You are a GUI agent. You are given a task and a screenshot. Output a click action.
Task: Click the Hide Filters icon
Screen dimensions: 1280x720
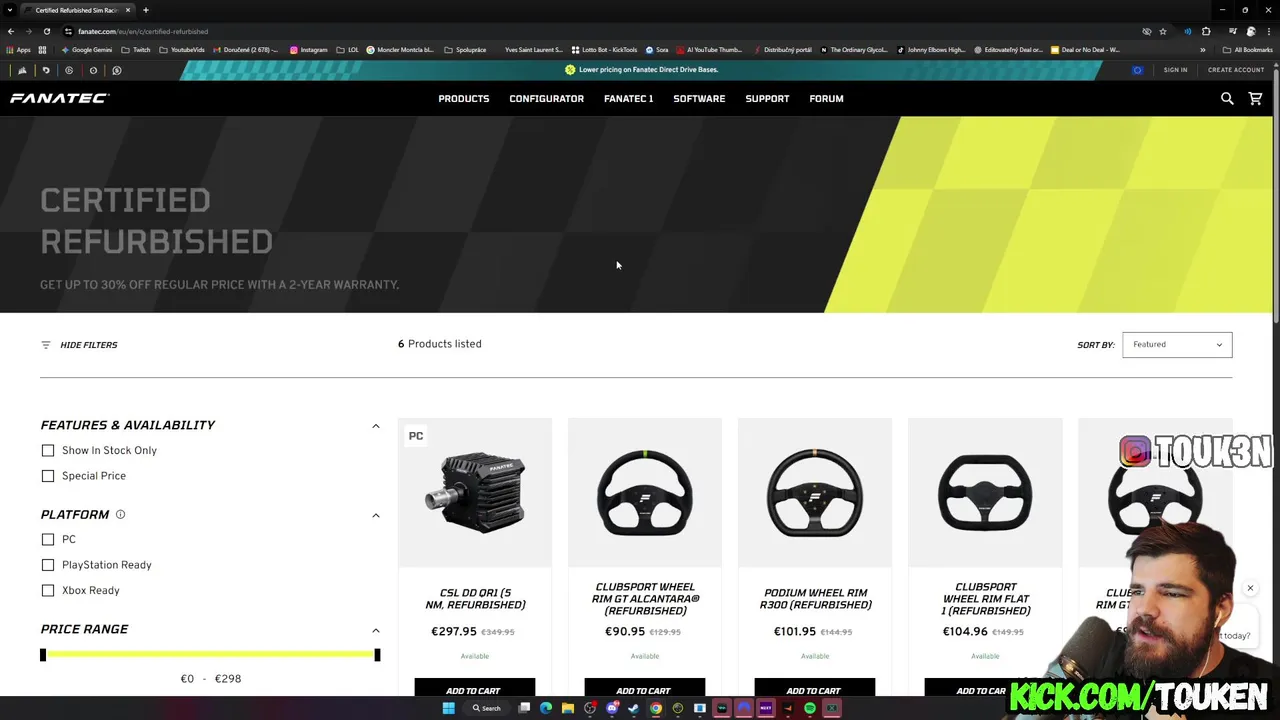pyautogui.click(x=45, y=345)
